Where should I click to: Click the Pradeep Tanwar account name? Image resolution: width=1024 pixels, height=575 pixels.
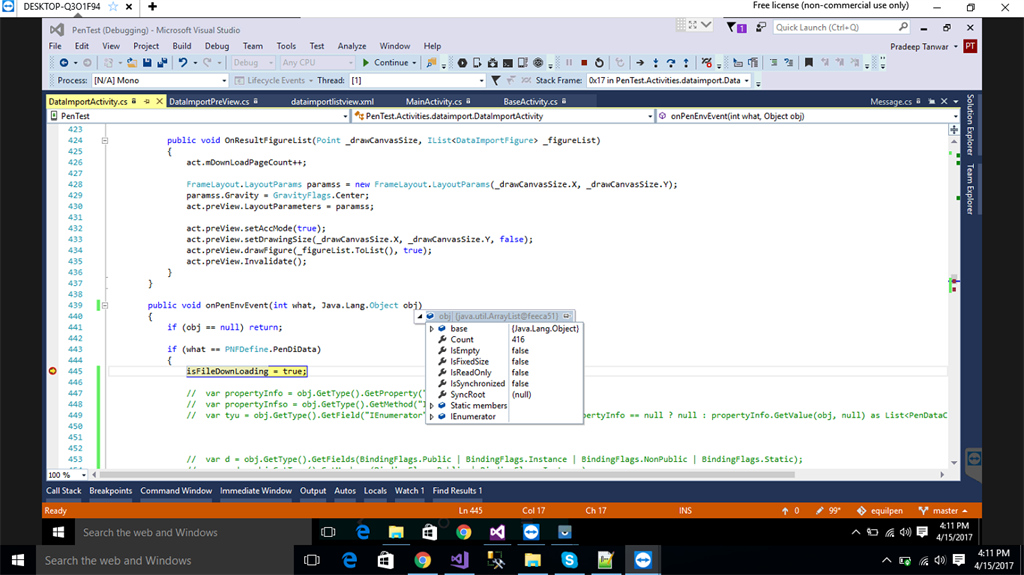coord(919,46)
